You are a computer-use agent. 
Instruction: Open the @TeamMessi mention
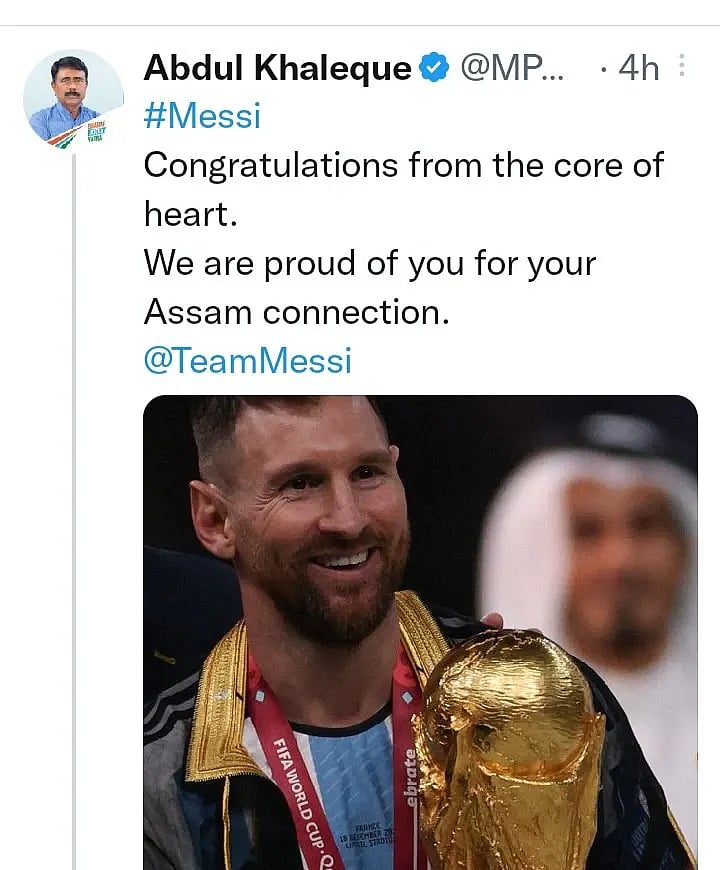247,360
